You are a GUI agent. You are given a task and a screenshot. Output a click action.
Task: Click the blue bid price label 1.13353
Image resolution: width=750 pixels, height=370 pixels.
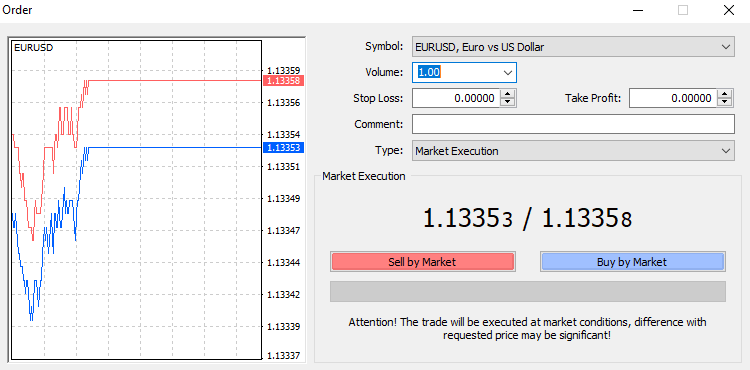point(284,147)
